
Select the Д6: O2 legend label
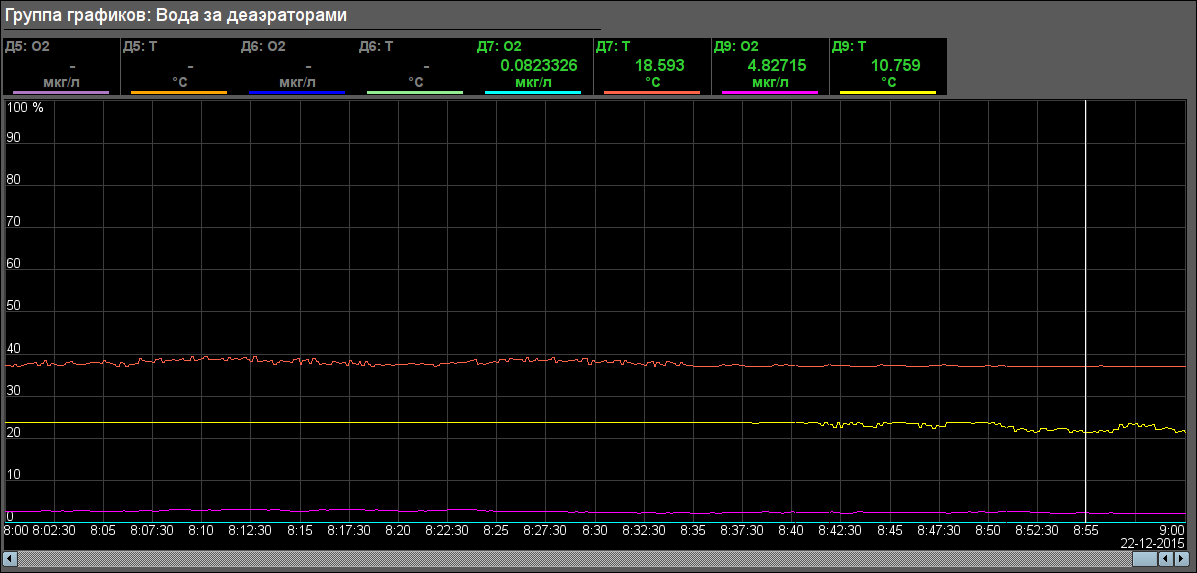(263, 47)
